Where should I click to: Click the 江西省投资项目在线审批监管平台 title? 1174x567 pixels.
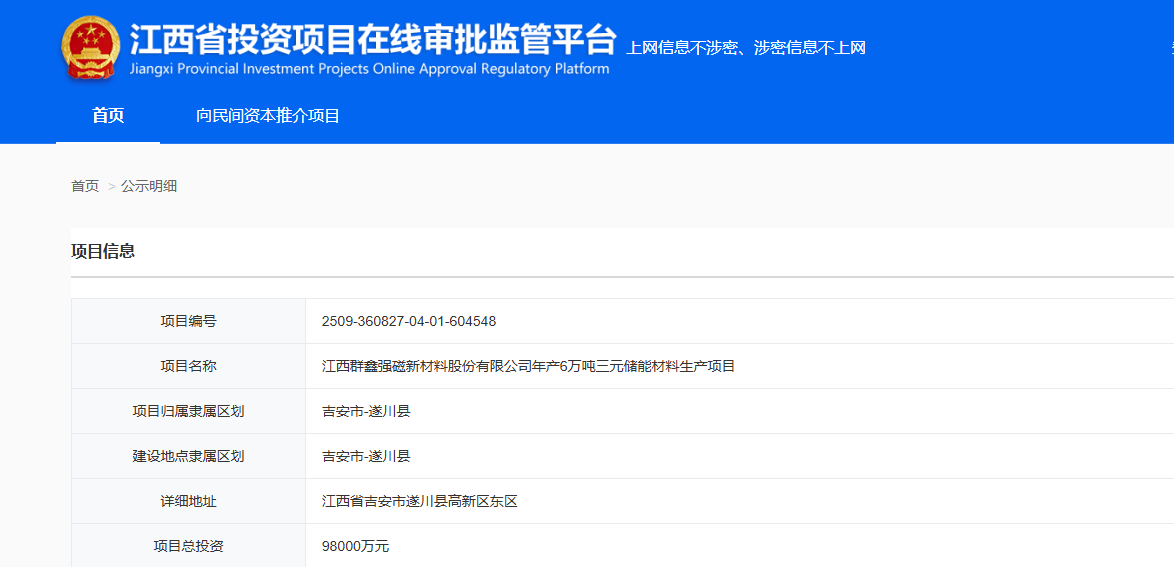coord(372,40)
